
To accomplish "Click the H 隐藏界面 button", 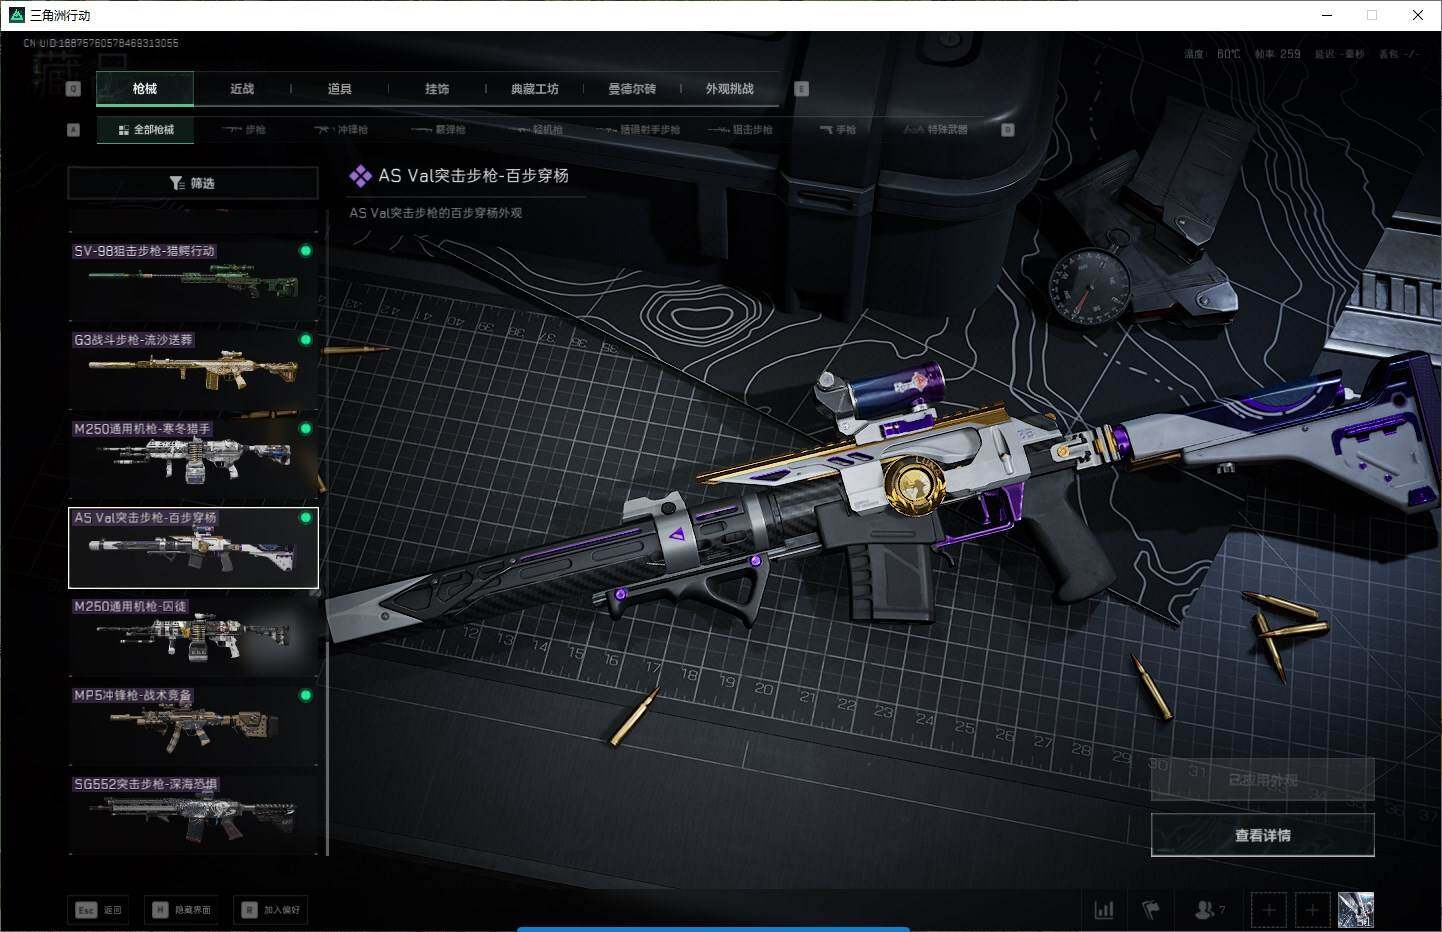I will 181,910.
